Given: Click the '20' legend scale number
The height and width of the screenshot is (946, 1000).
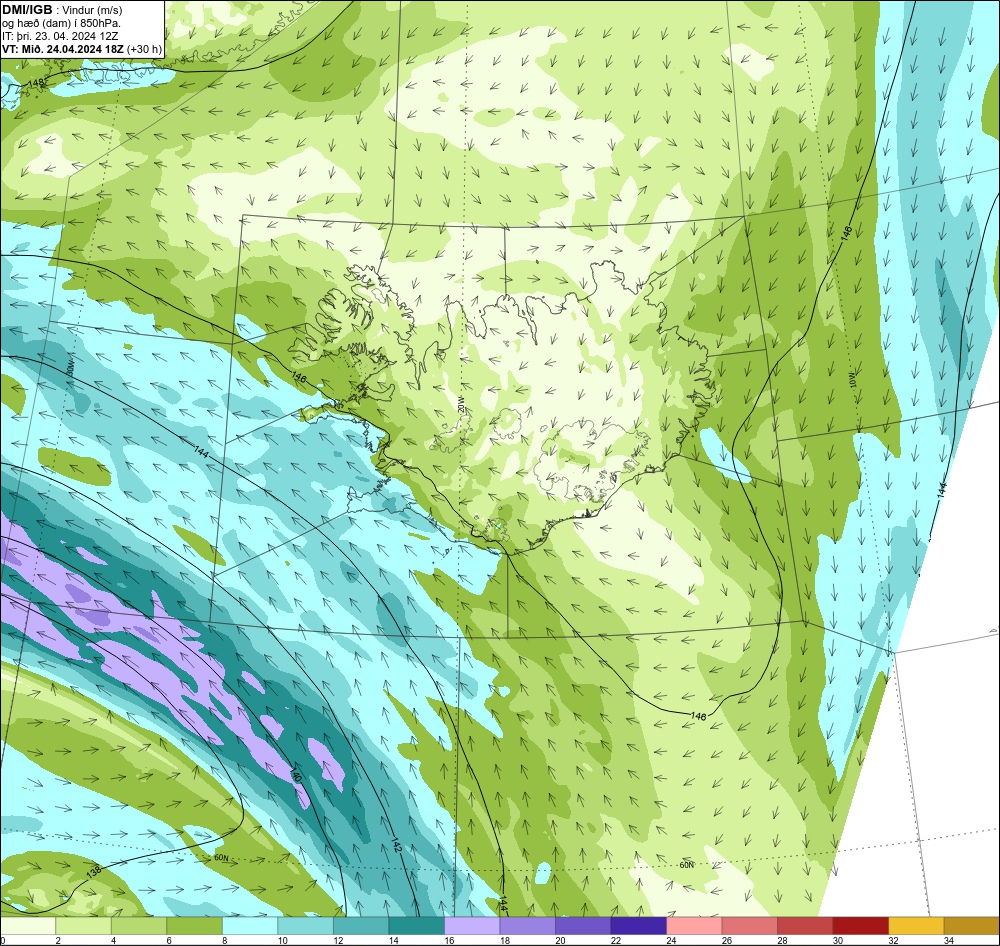Looking at the screenshot, I should click(x=560, y=940).
